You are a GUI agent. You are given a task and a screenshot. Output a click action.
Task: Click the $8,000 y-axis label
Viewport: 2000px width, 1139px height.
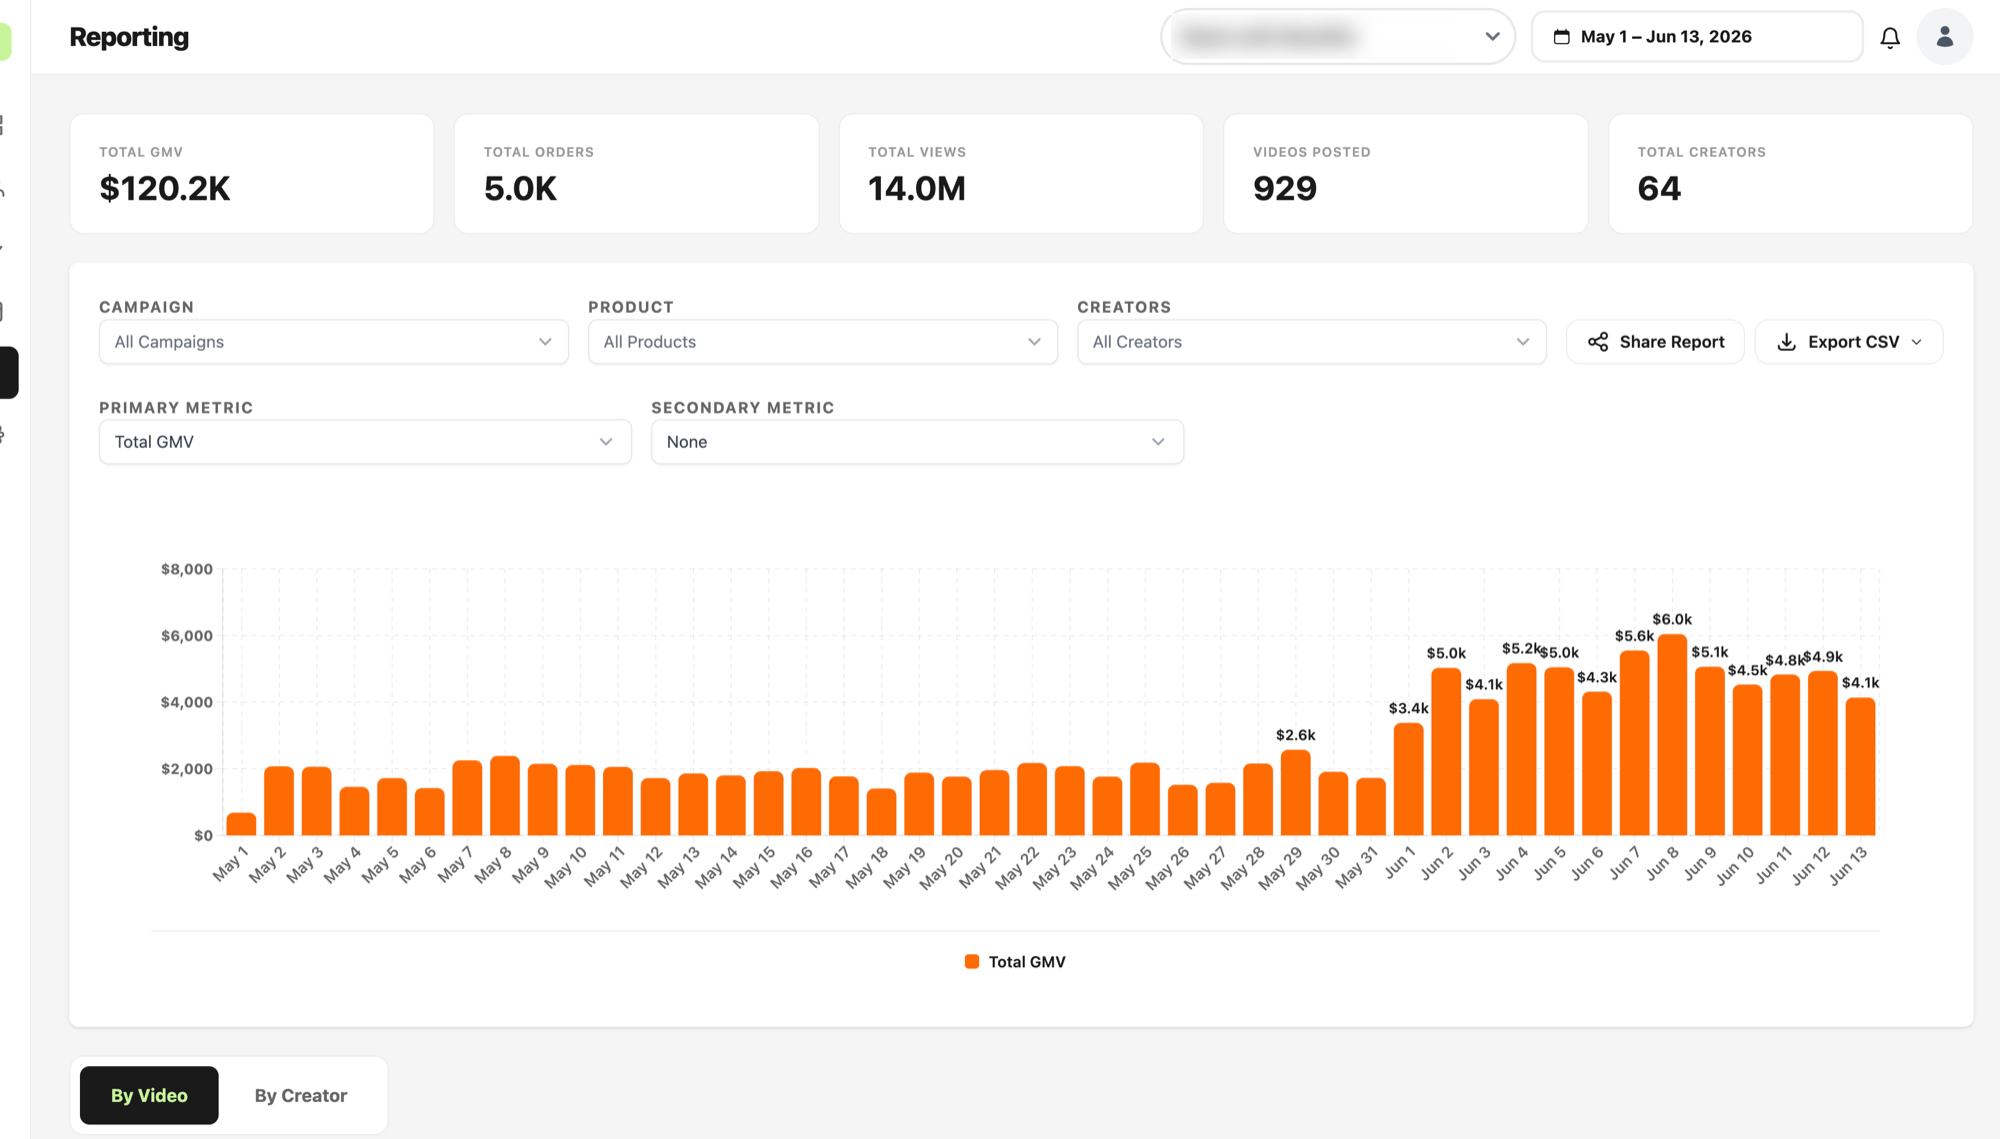pos(187,569)
